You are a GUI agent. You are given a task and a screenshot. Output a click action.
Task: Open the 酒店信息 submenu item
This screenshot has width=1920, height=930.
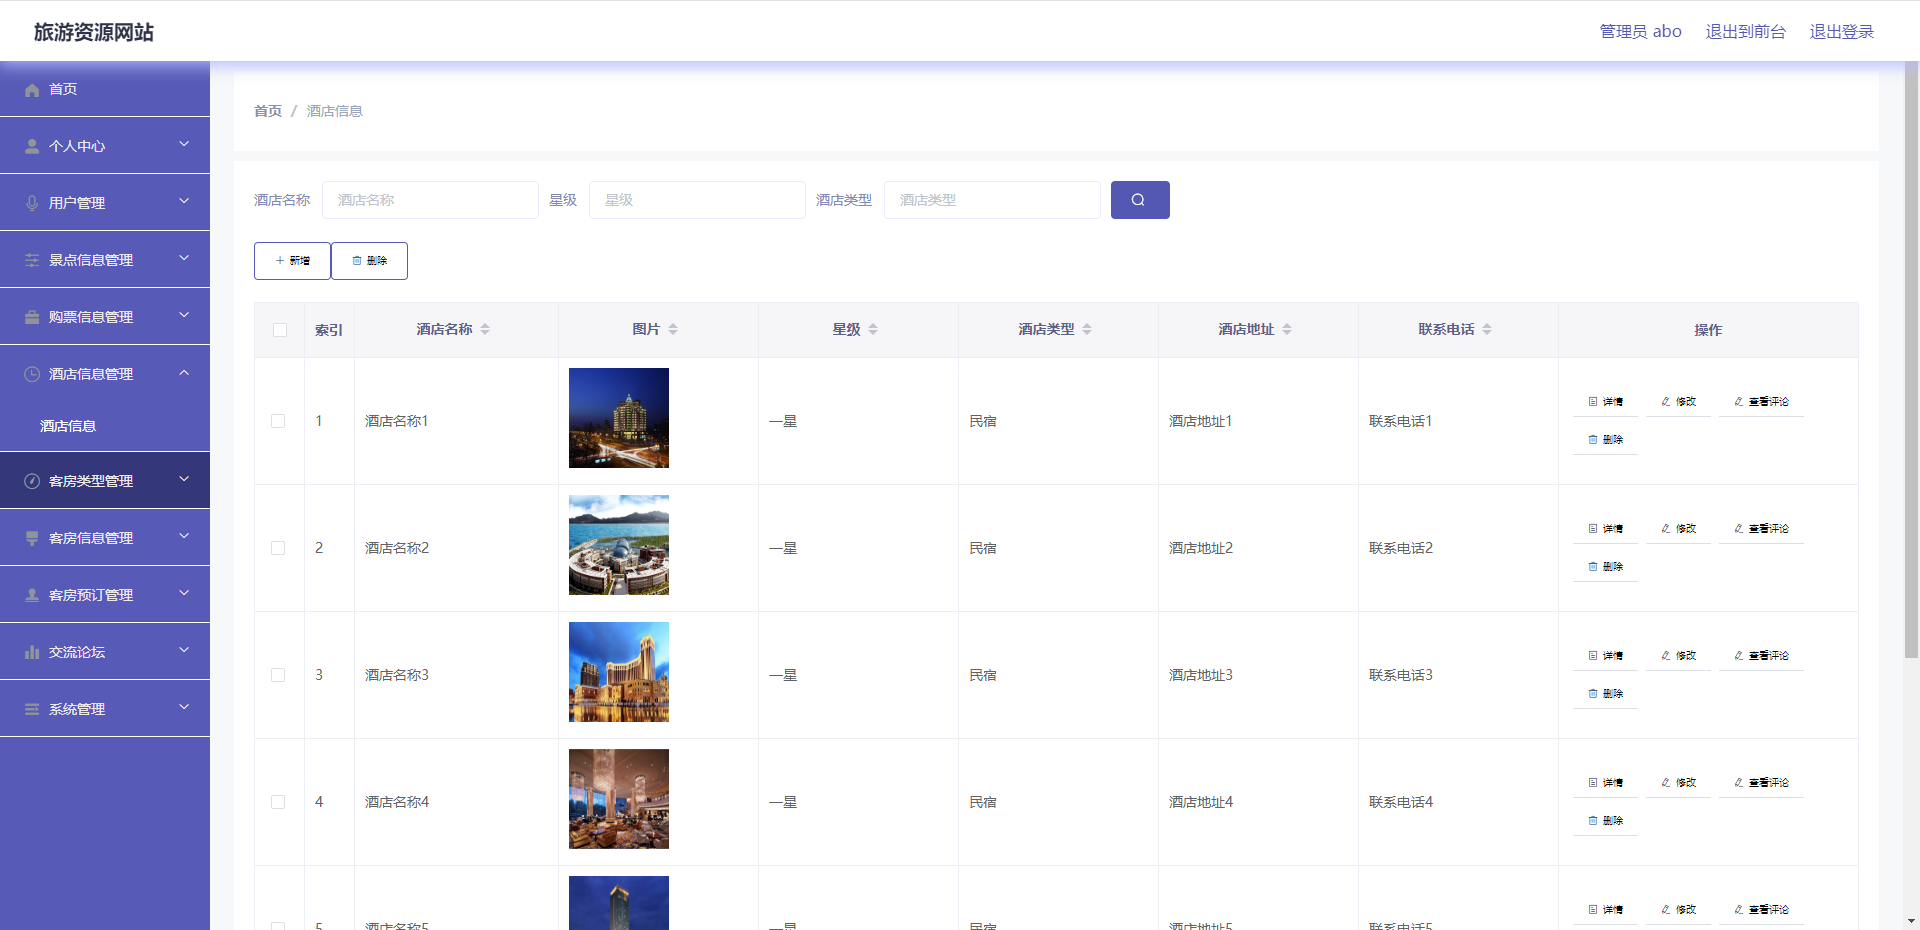pyautogui.click(x=68, y=426)
